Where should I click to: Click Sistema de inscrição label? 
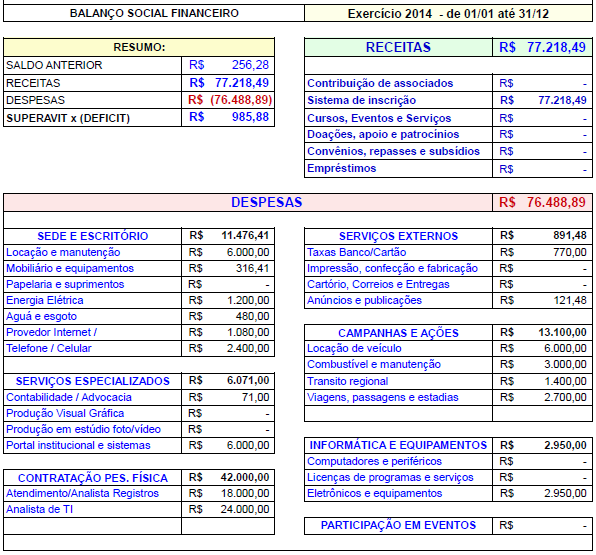pos(361,100)
